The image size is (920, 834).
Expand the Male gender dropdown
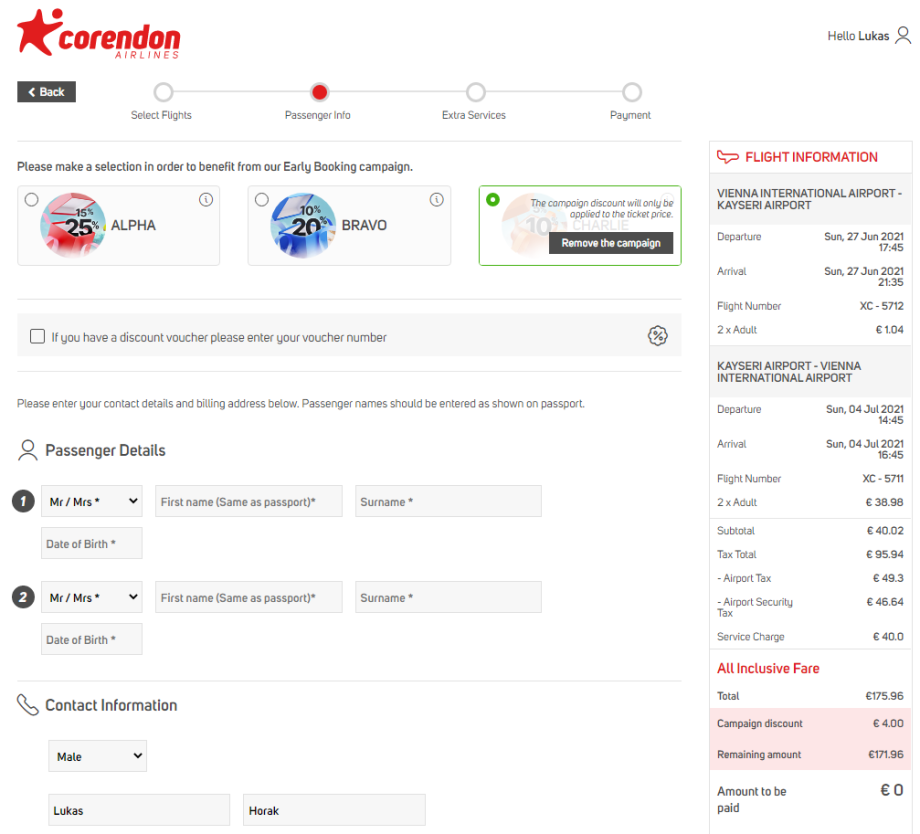[97, 756]
